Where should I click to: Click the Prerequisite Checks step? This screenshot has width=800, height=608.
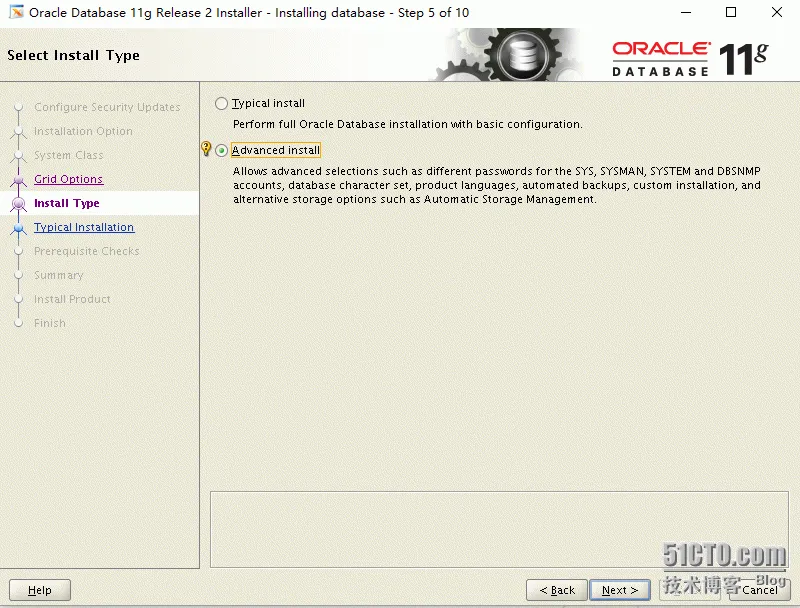point(86,251)
